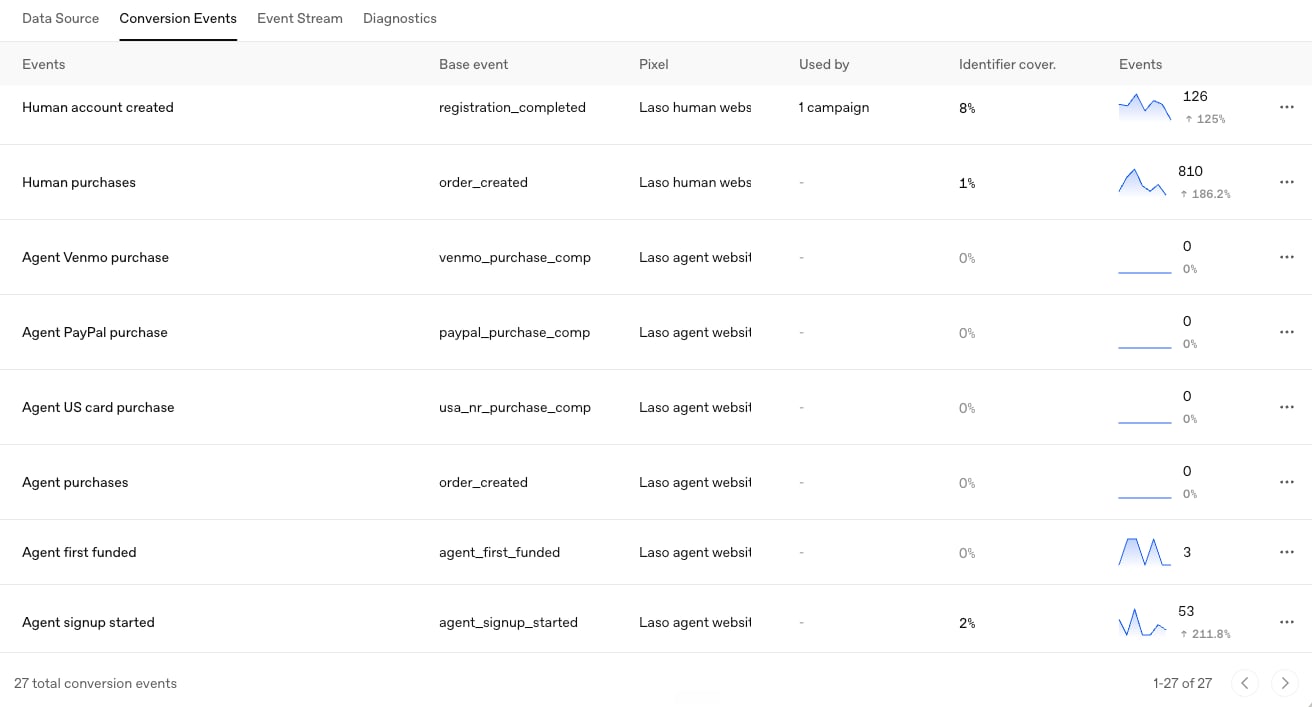Screen dimensions: 1312x707
Task: Click the Identifier cover. column header
Action: click(x=1007, y=64)
